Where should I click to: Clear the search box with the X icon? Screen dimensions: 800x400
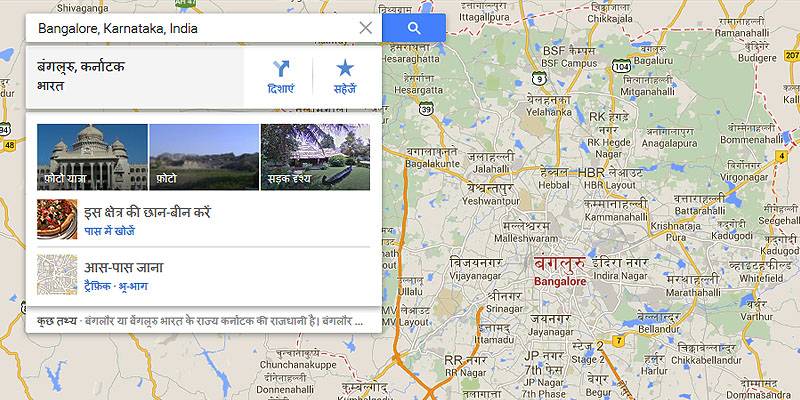point(365,28)
